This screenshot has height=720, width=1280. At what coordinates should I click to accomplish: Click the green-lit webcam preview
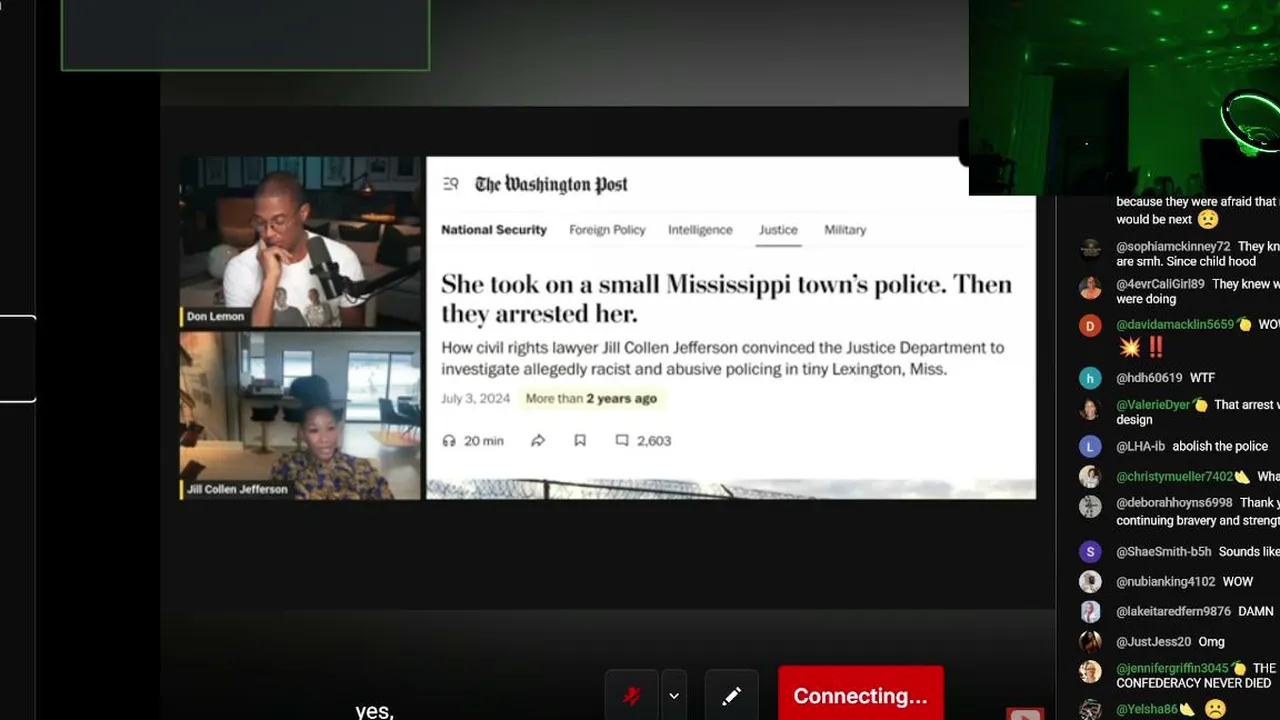1124,97
